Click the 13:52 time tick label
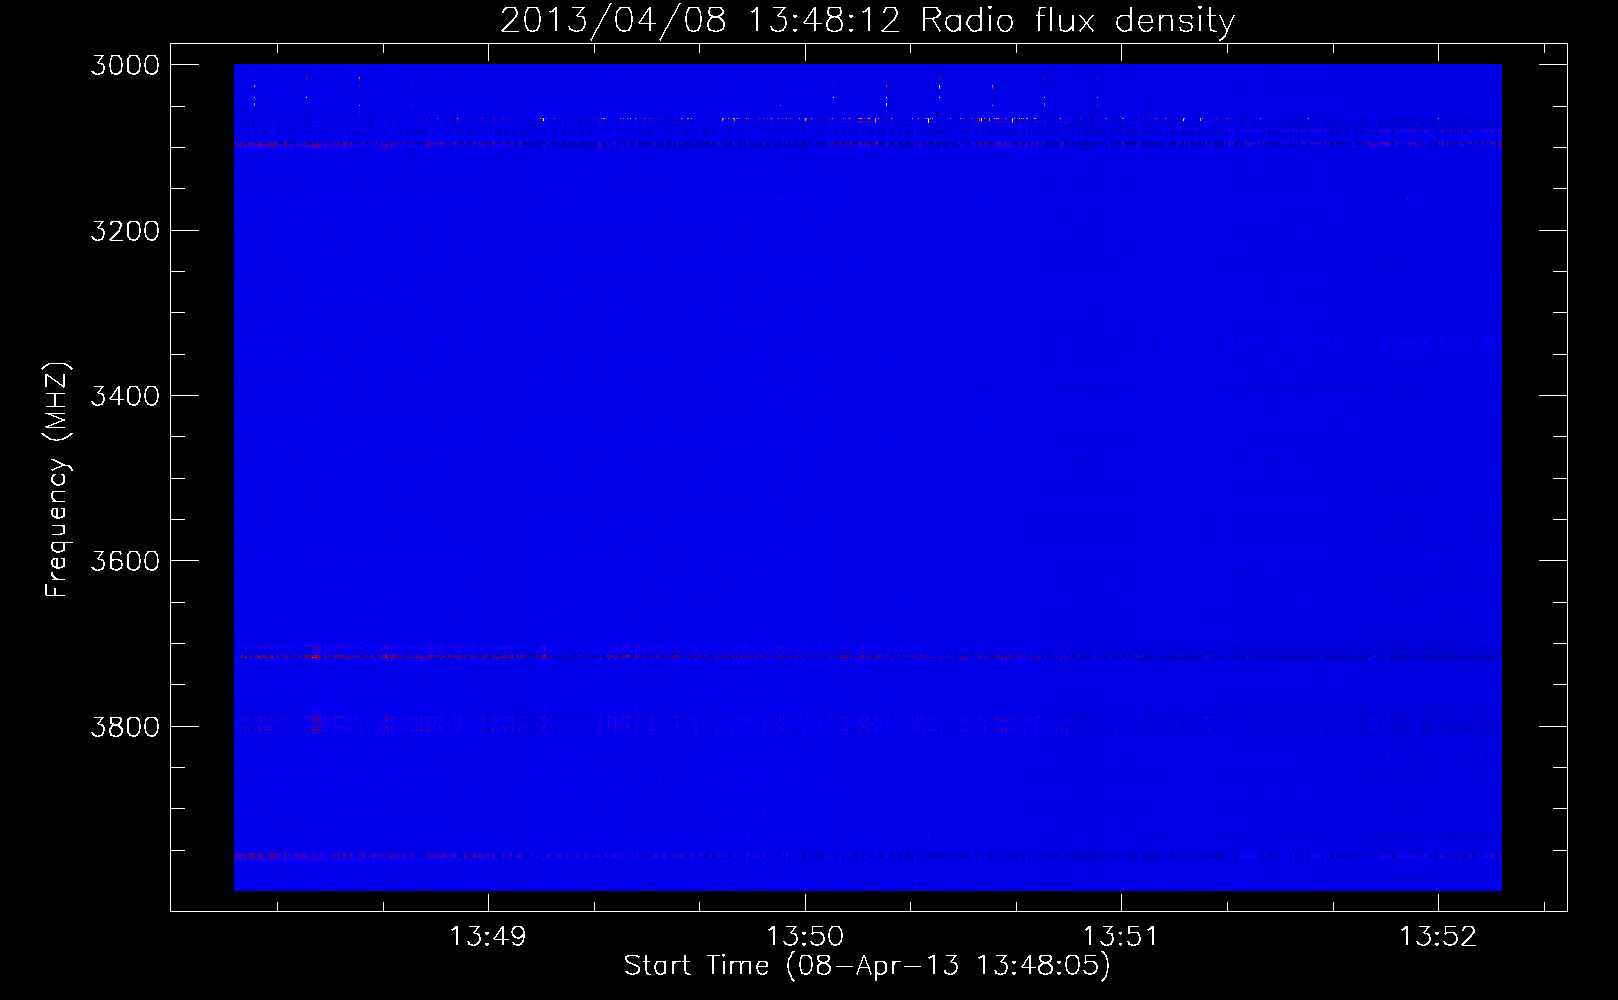Viewport: 1618px width, 1000px height. click(1437, 936)
